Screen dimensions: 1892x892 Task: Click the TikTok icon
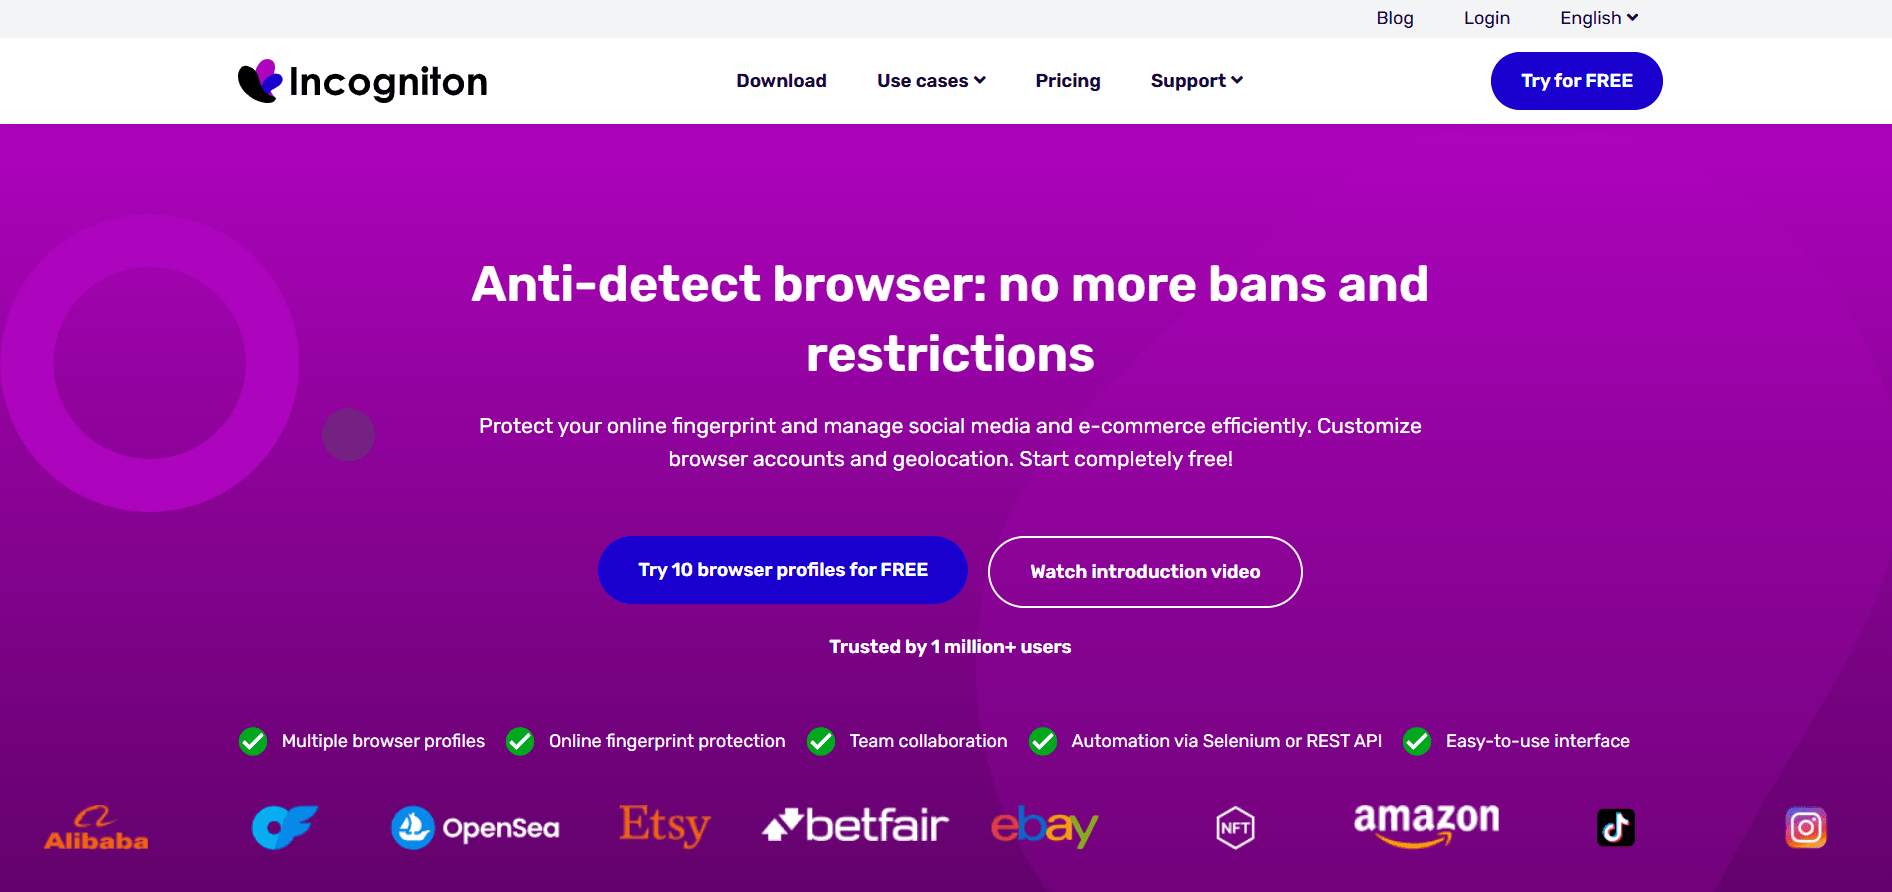pos(1616,828)
